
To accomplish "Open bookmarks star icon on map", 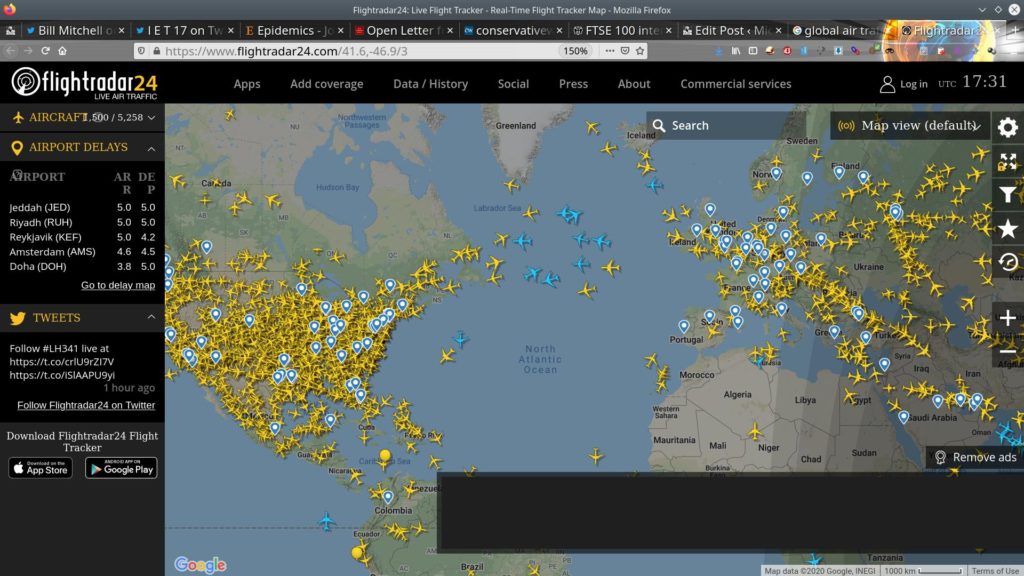I will [x=1007, y=229].
